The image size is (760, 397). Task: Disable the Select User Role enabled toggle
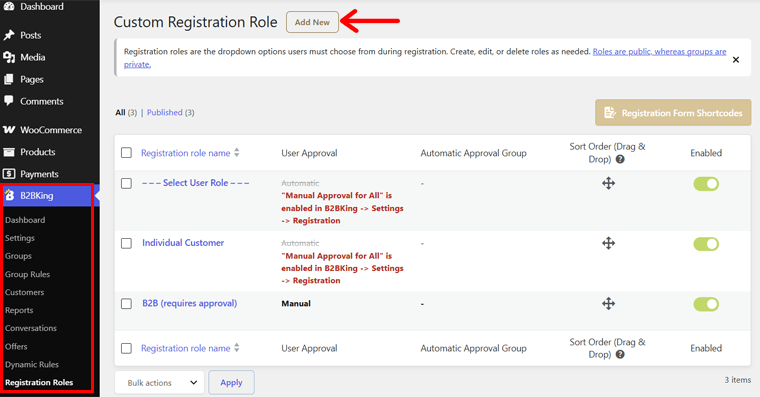pos(706,184)
